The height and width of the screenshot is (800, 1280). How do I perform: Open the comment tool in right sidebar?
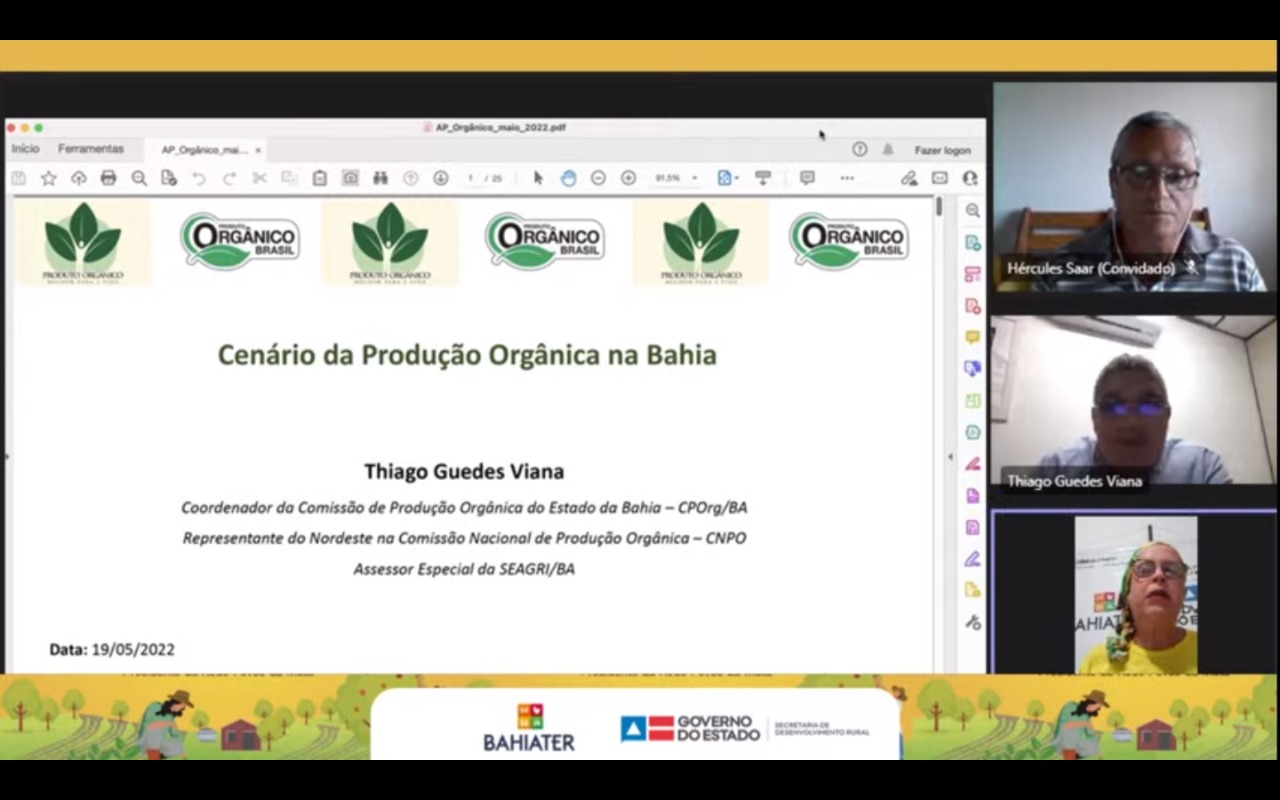pyautogui.click(x=972, y=337)
